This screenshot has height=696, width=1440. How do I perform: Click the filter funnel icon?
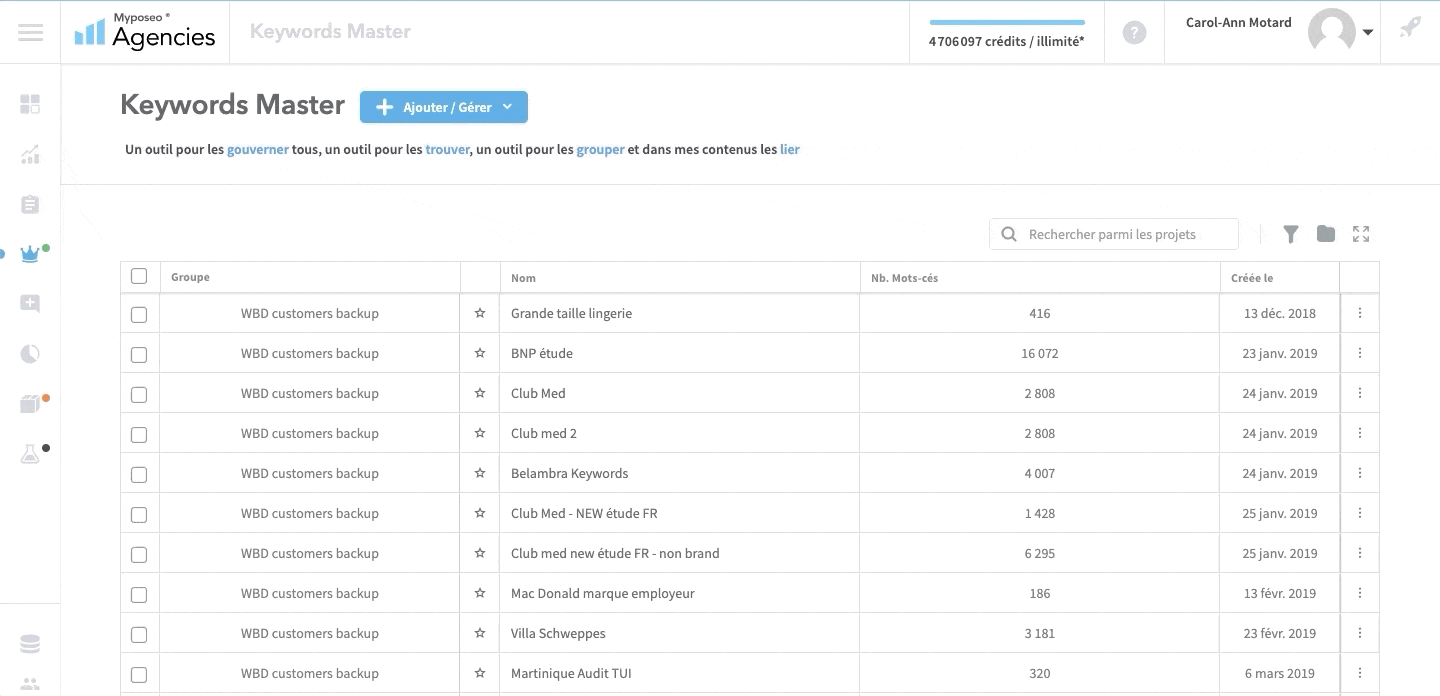pos(1291,234)
